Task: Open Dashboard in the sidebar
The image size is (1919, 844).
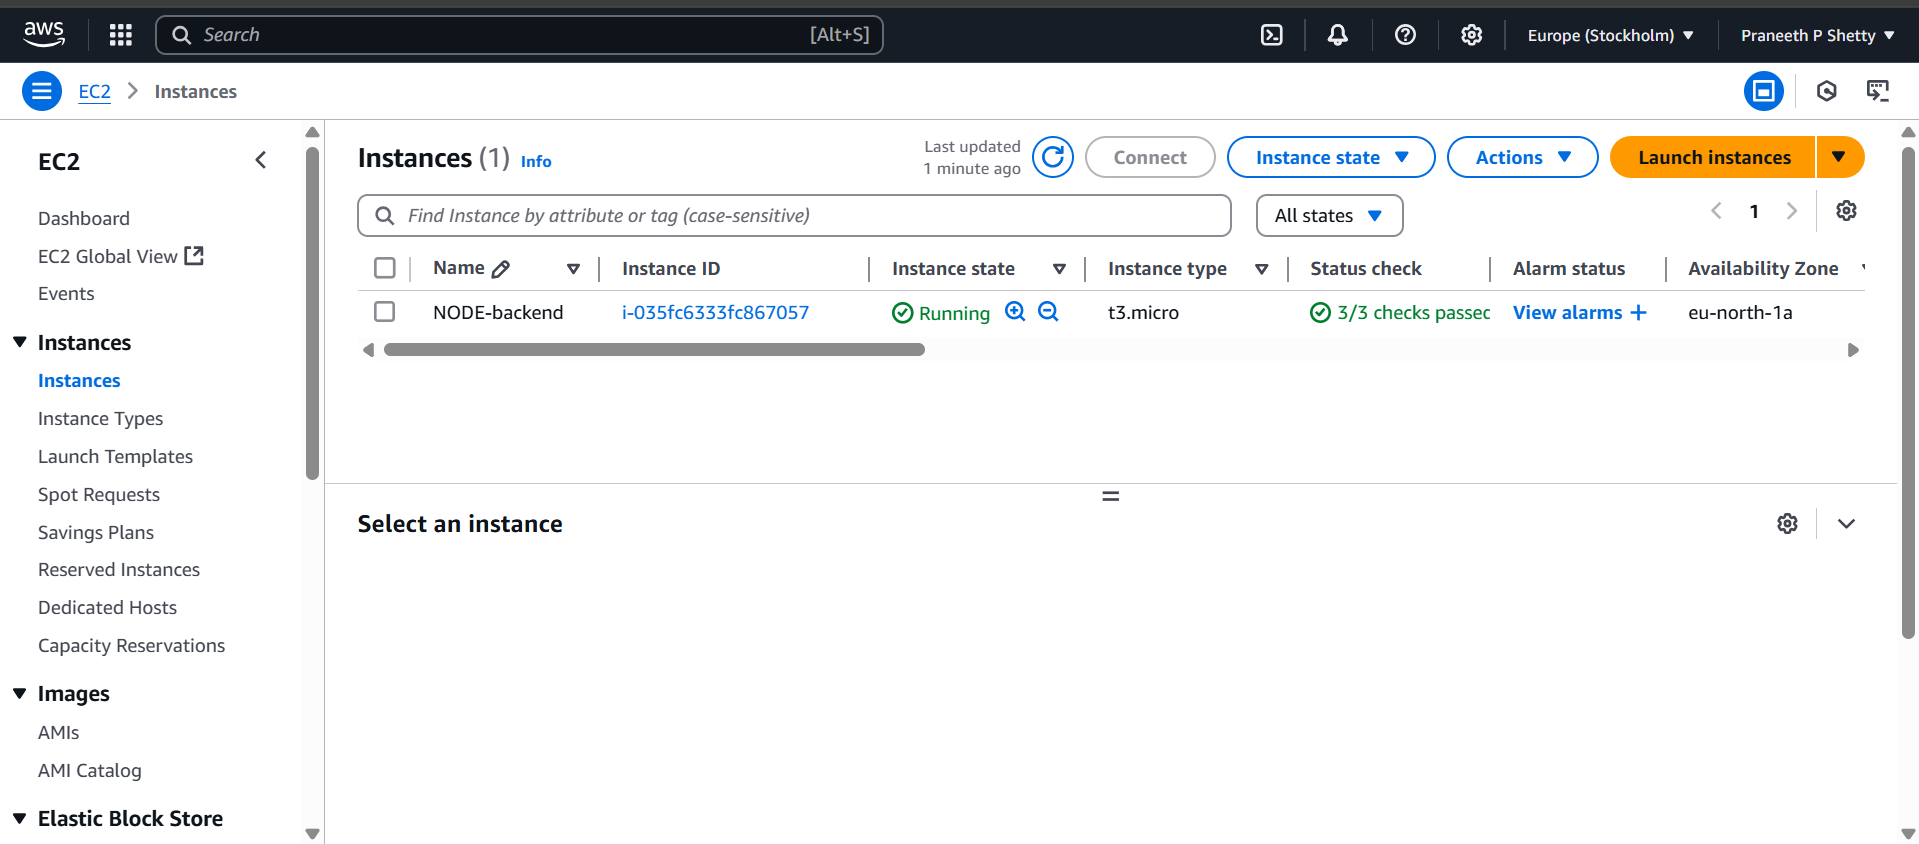Action: 84,218
